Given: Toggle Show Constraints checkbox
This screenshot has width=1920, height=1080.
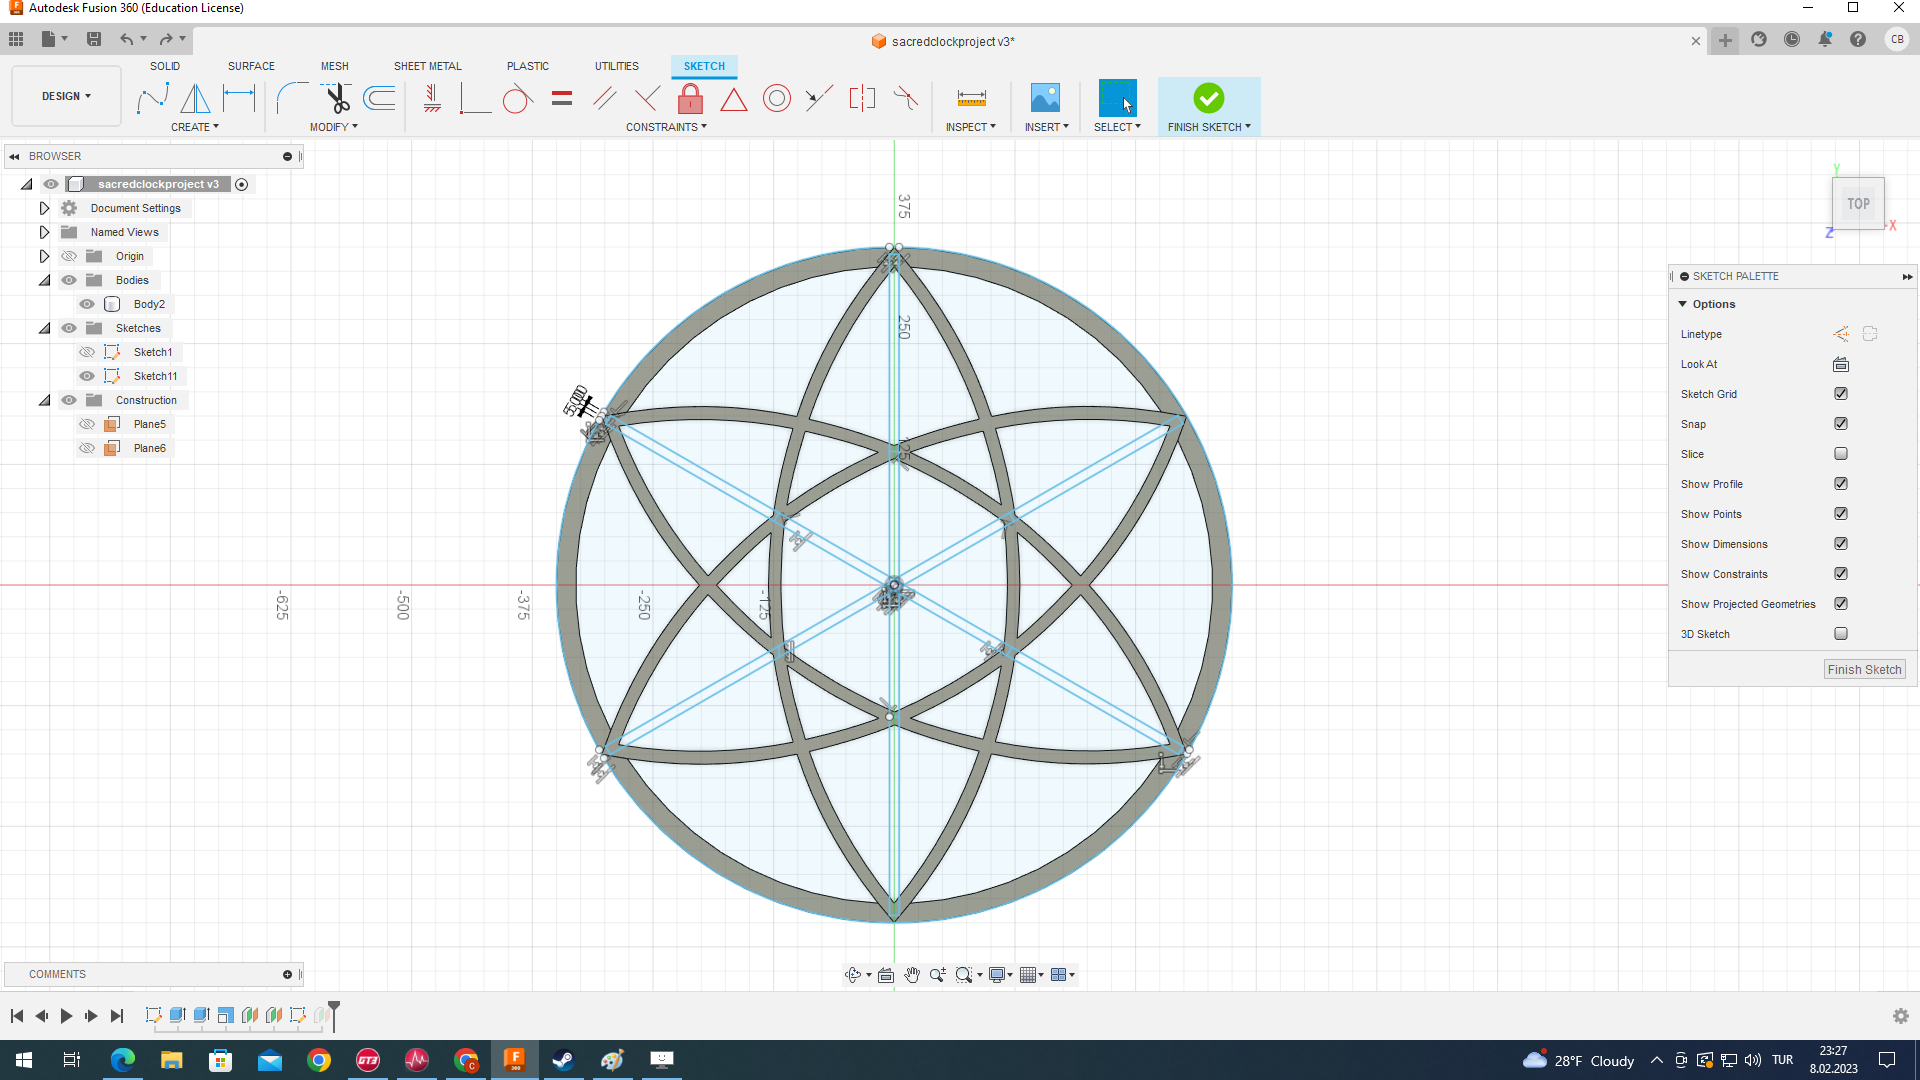Looking at the screenshot, I should [x=1841, y=574].
